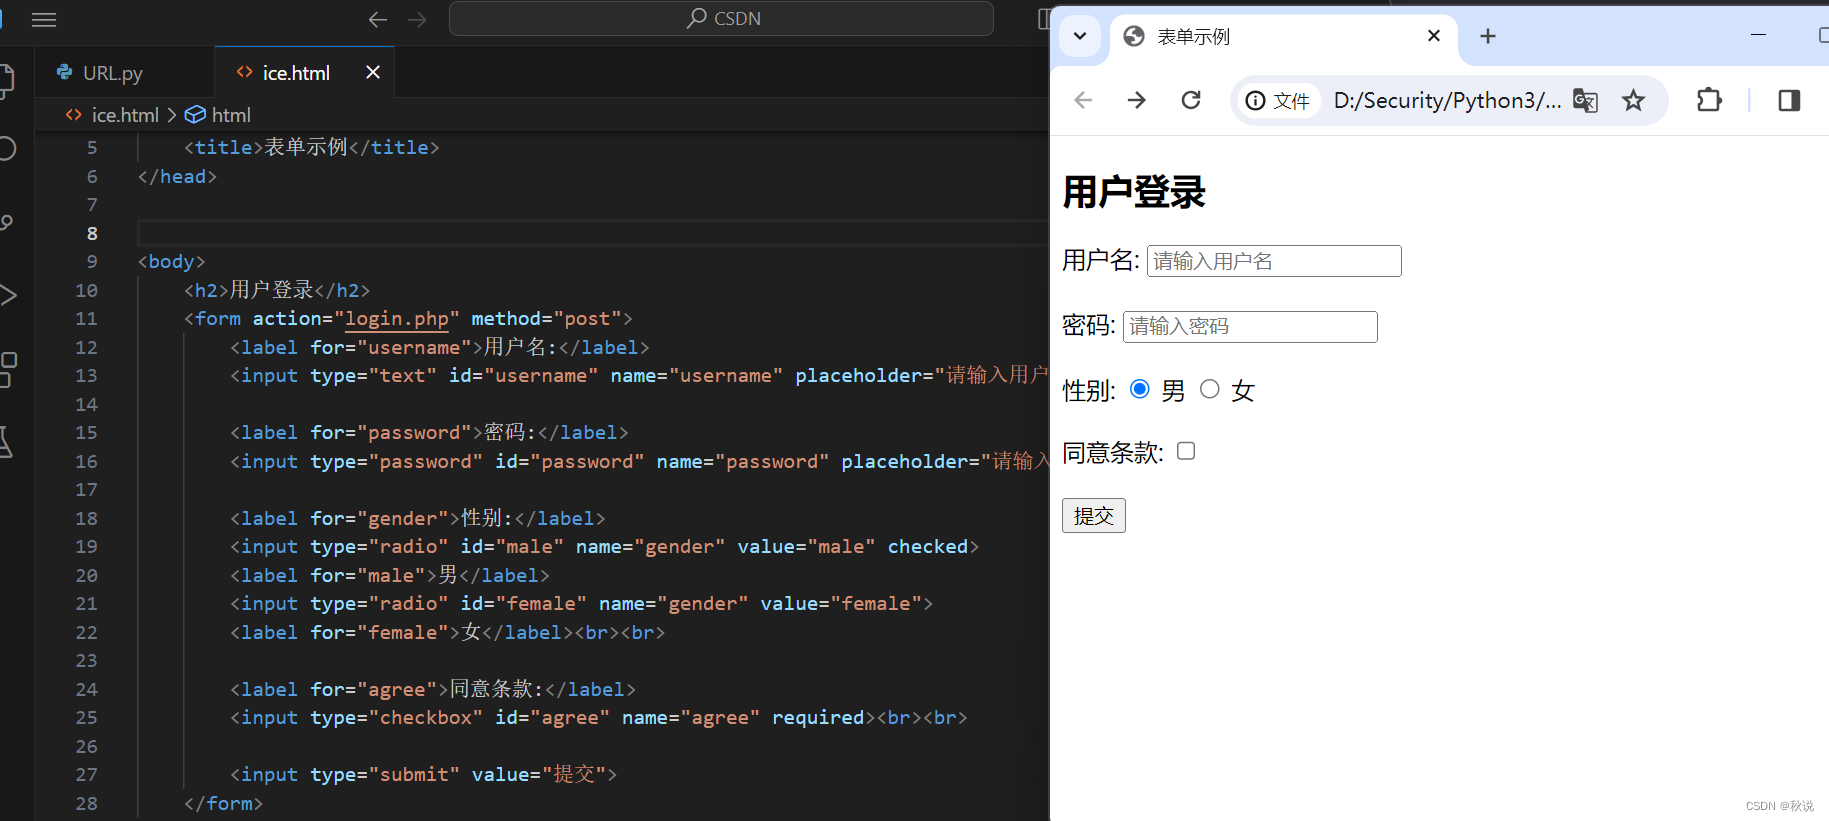Click the browser forward arrow
Image resolution: width=1829 pixels, height=821 pixels.
[x=1137, y=100]
